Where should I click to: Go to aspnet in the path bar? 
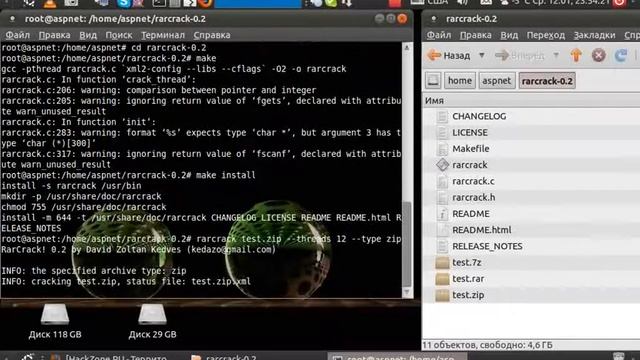496,80
